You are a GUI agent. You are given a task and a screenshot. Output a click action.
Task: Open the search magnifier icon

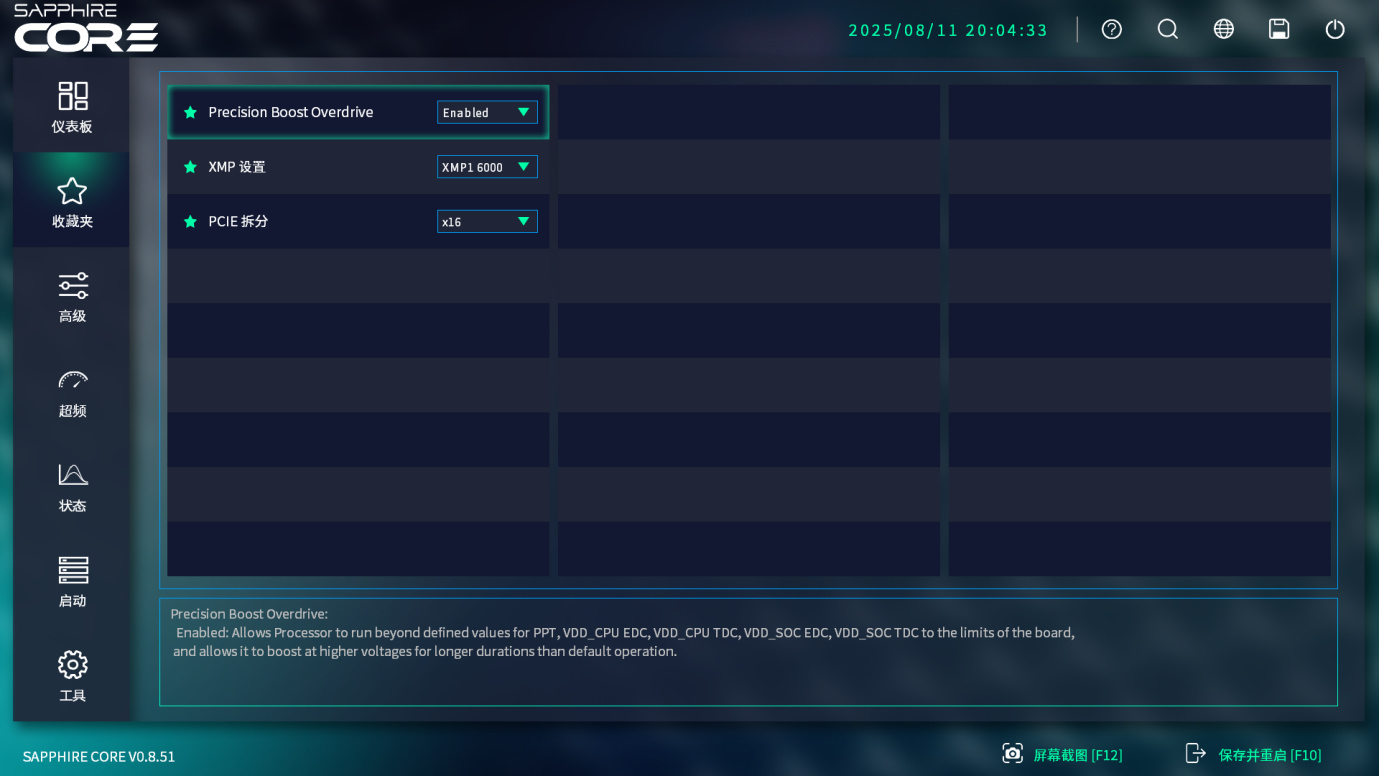click(x=1168, y=29)
